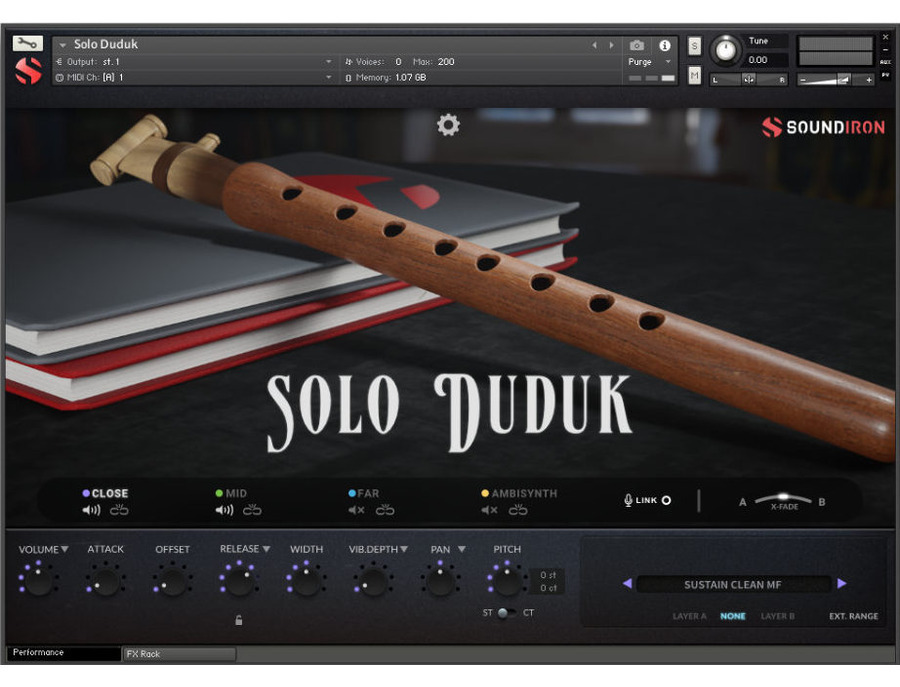Click the ATTACK knob
This screenshot has width=900, height=687.
tap(105, 581)
